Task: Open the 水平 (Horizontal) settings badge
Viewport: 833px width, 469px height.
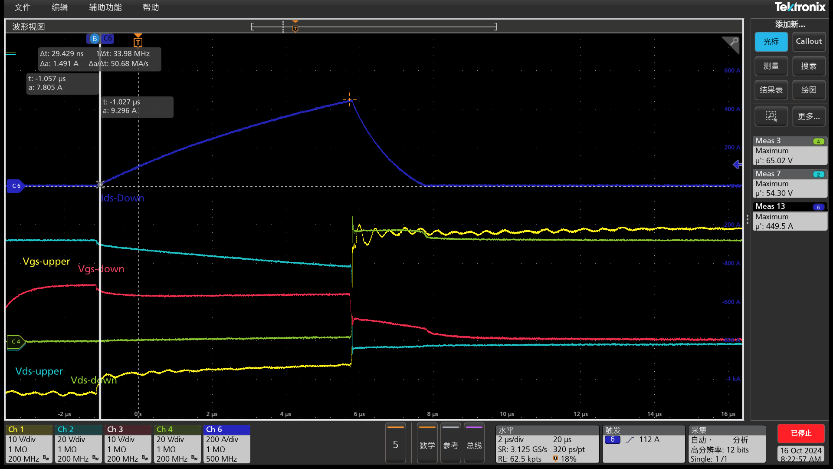Action: [547, 444]
